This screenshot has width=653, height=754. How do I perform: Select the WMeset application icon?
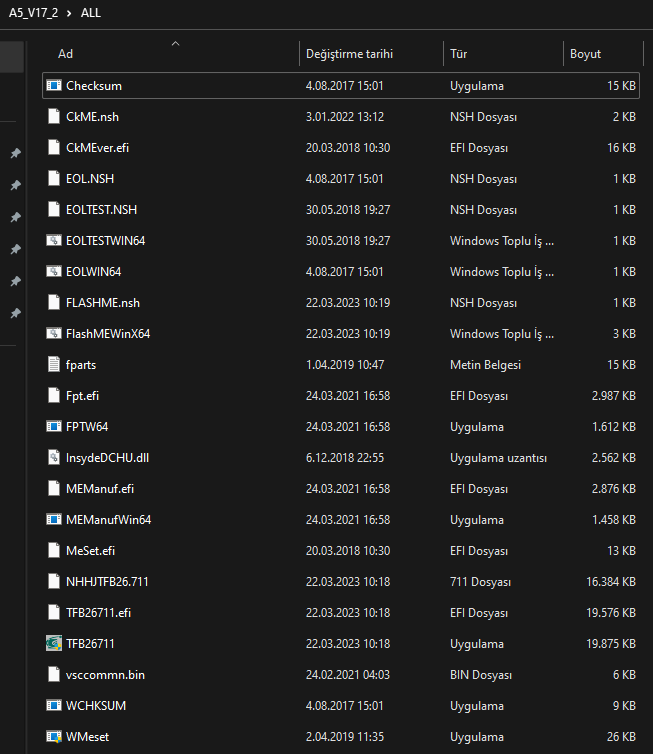(54, 737)
